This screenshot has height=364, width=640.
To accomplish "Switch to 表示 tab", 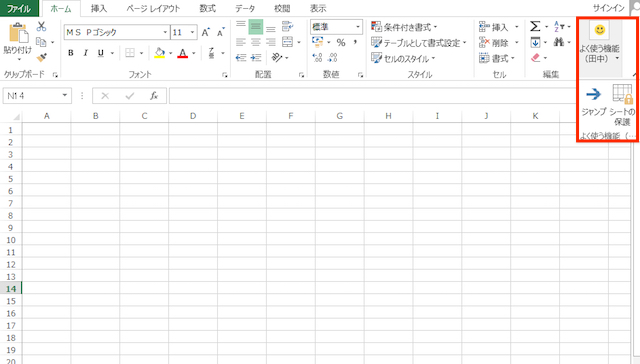I will click(x=318, y=8).
